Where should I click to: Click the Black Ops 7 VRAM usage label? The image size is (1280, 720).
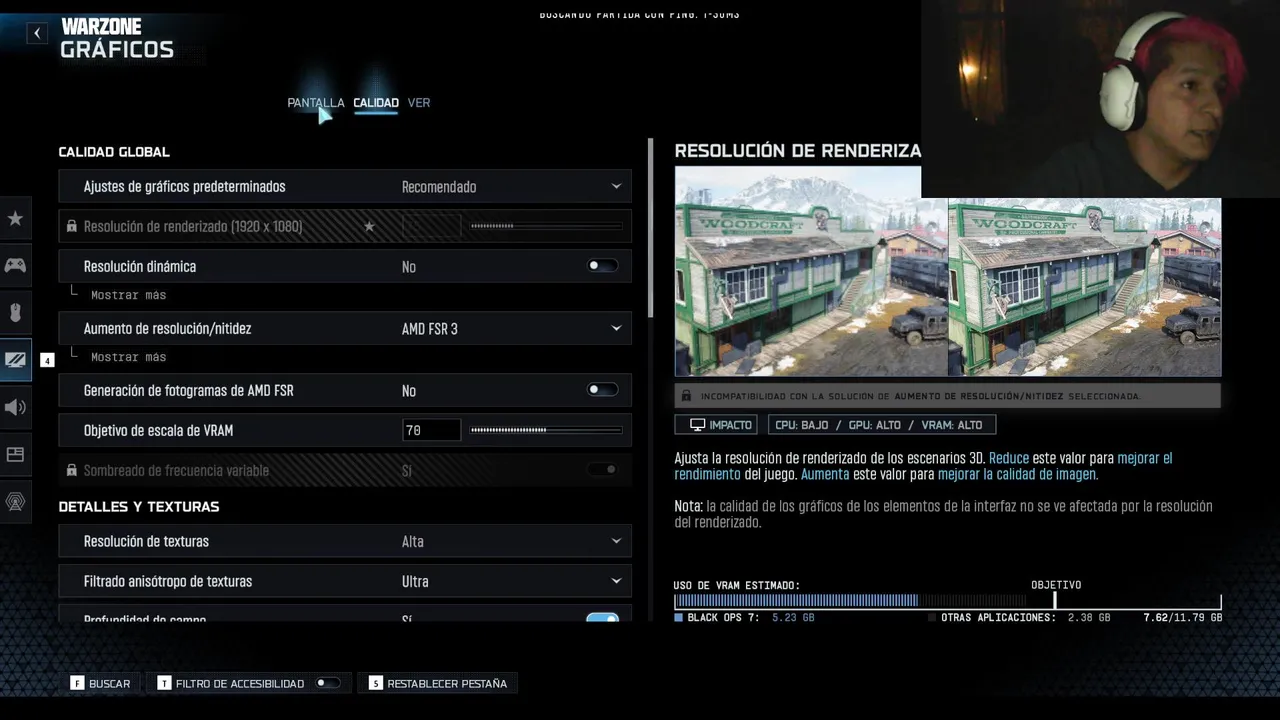(x=744, y=618)
